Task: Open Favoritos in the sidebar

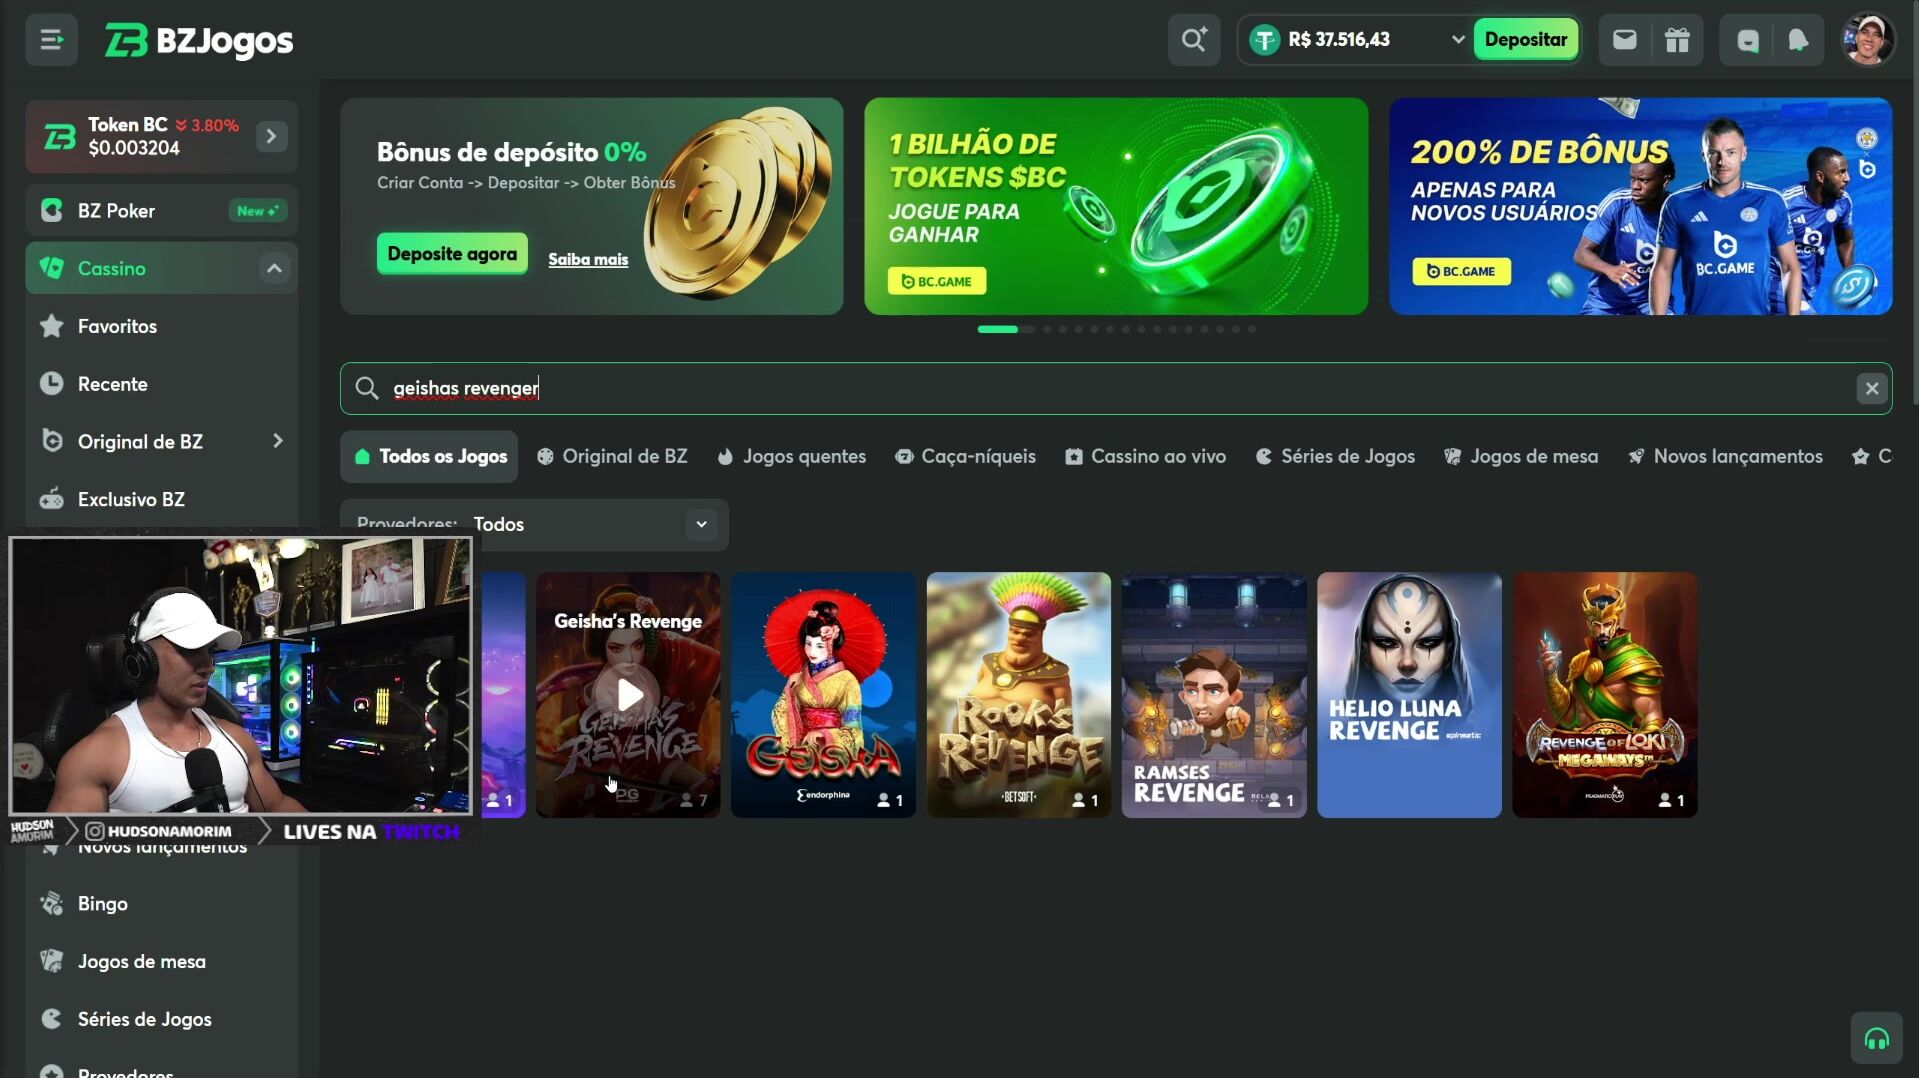Action: (x=162, y=326)
